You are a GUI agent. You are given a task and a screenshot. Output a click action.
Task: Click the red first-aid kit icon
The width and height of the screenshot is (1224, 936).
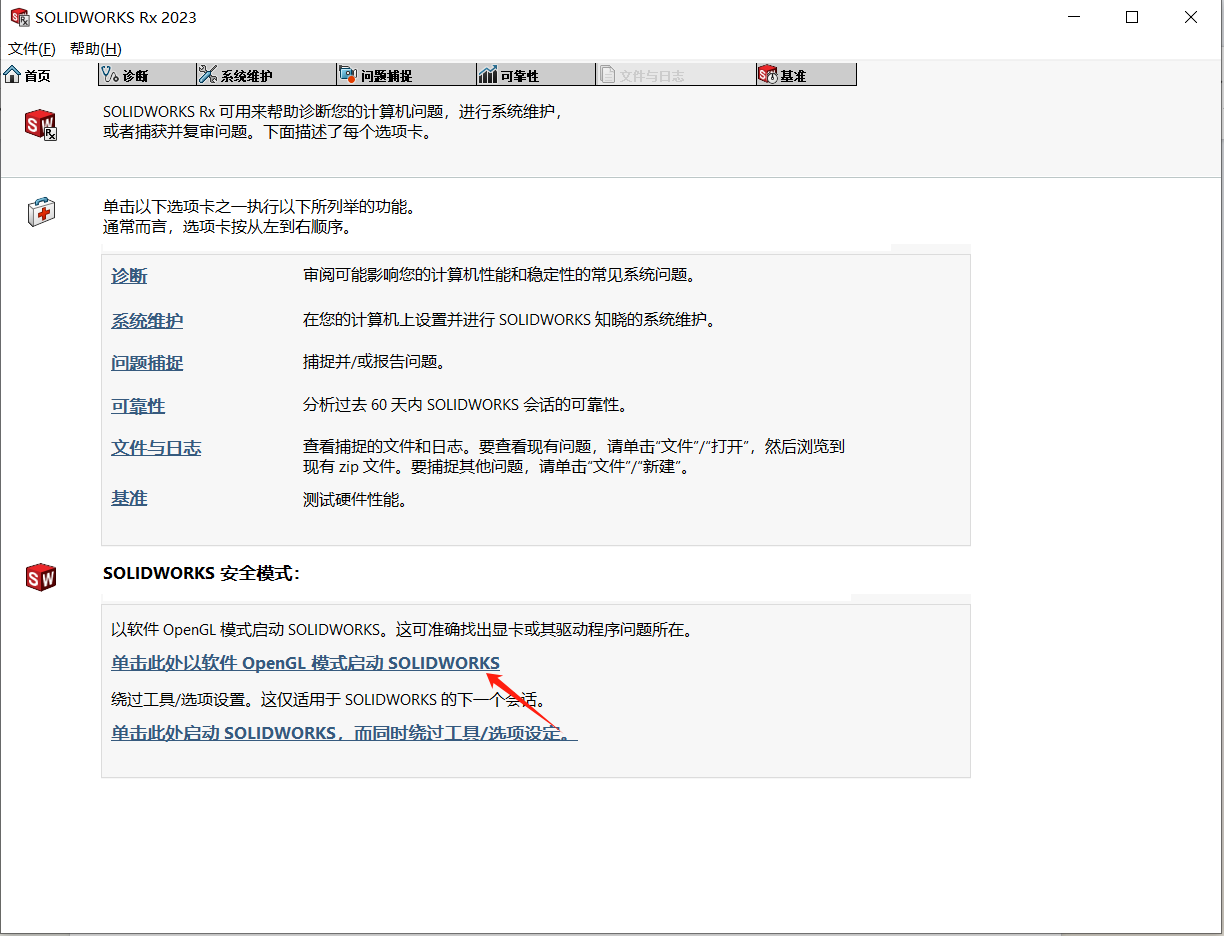coord(40,212)
